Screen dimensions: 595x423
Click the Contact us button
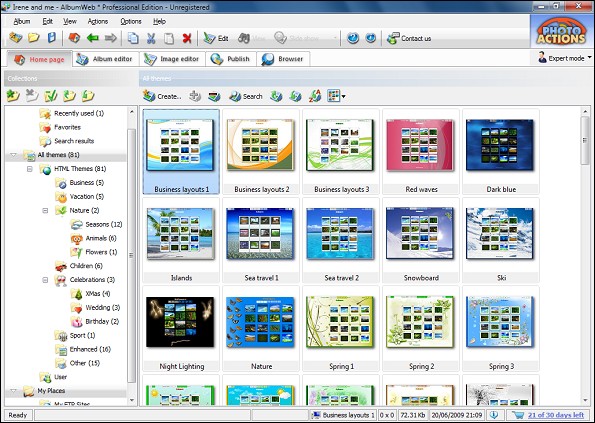click(409, 38)
